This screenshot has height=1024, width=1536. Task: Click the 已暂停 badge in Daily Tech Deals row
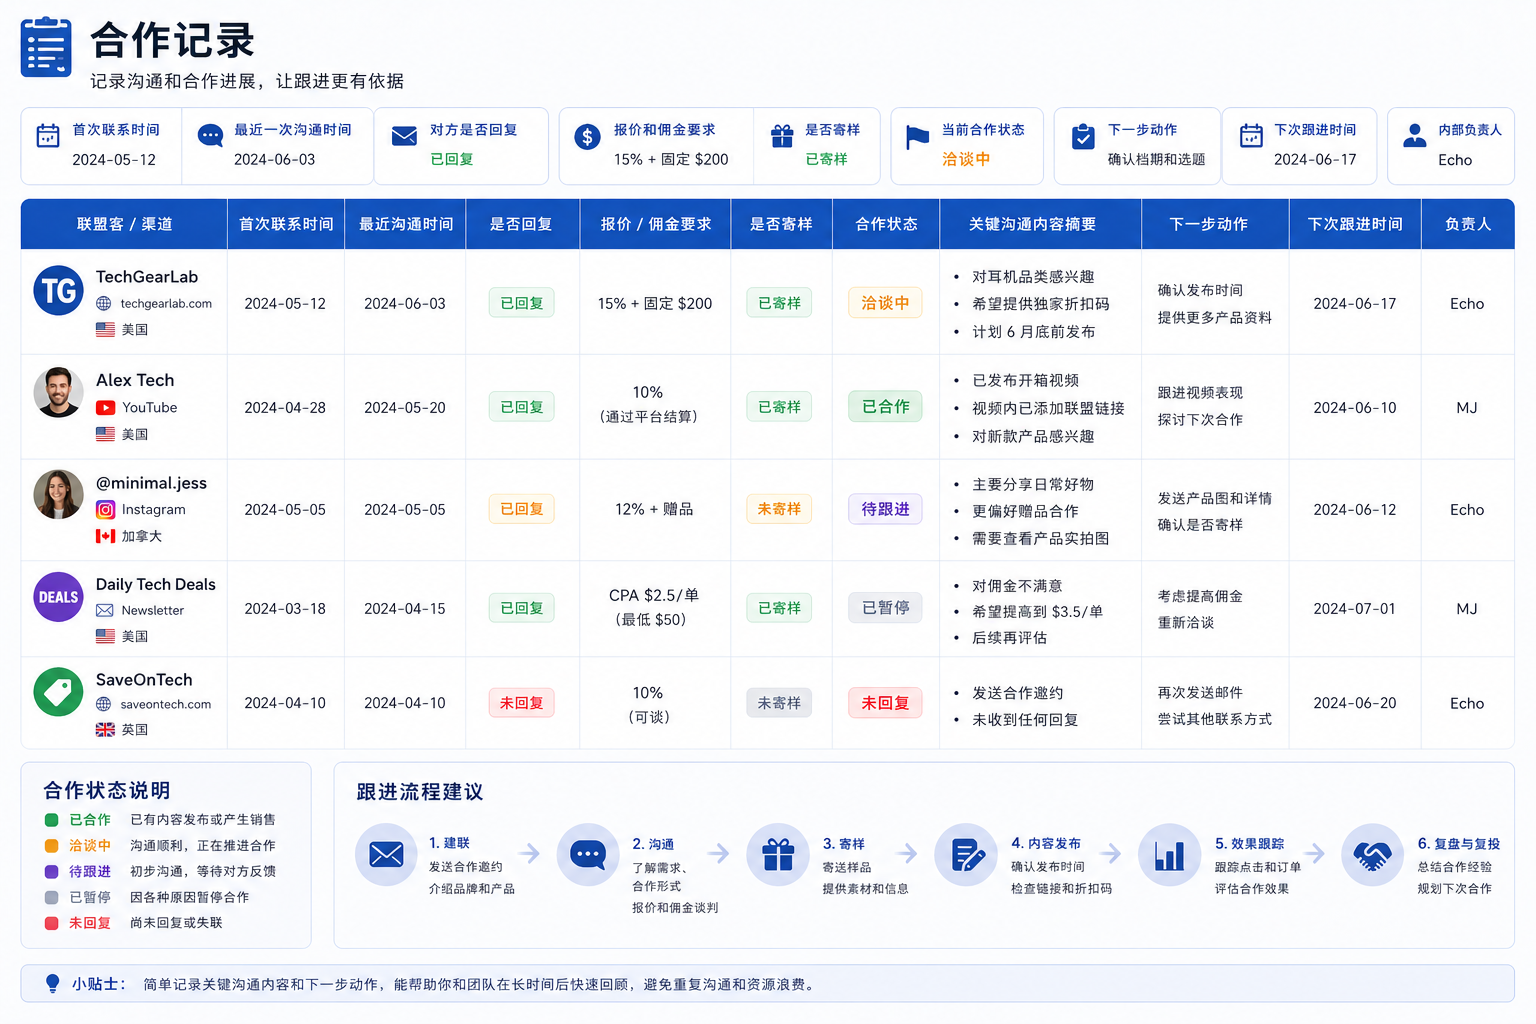(885, 608)
